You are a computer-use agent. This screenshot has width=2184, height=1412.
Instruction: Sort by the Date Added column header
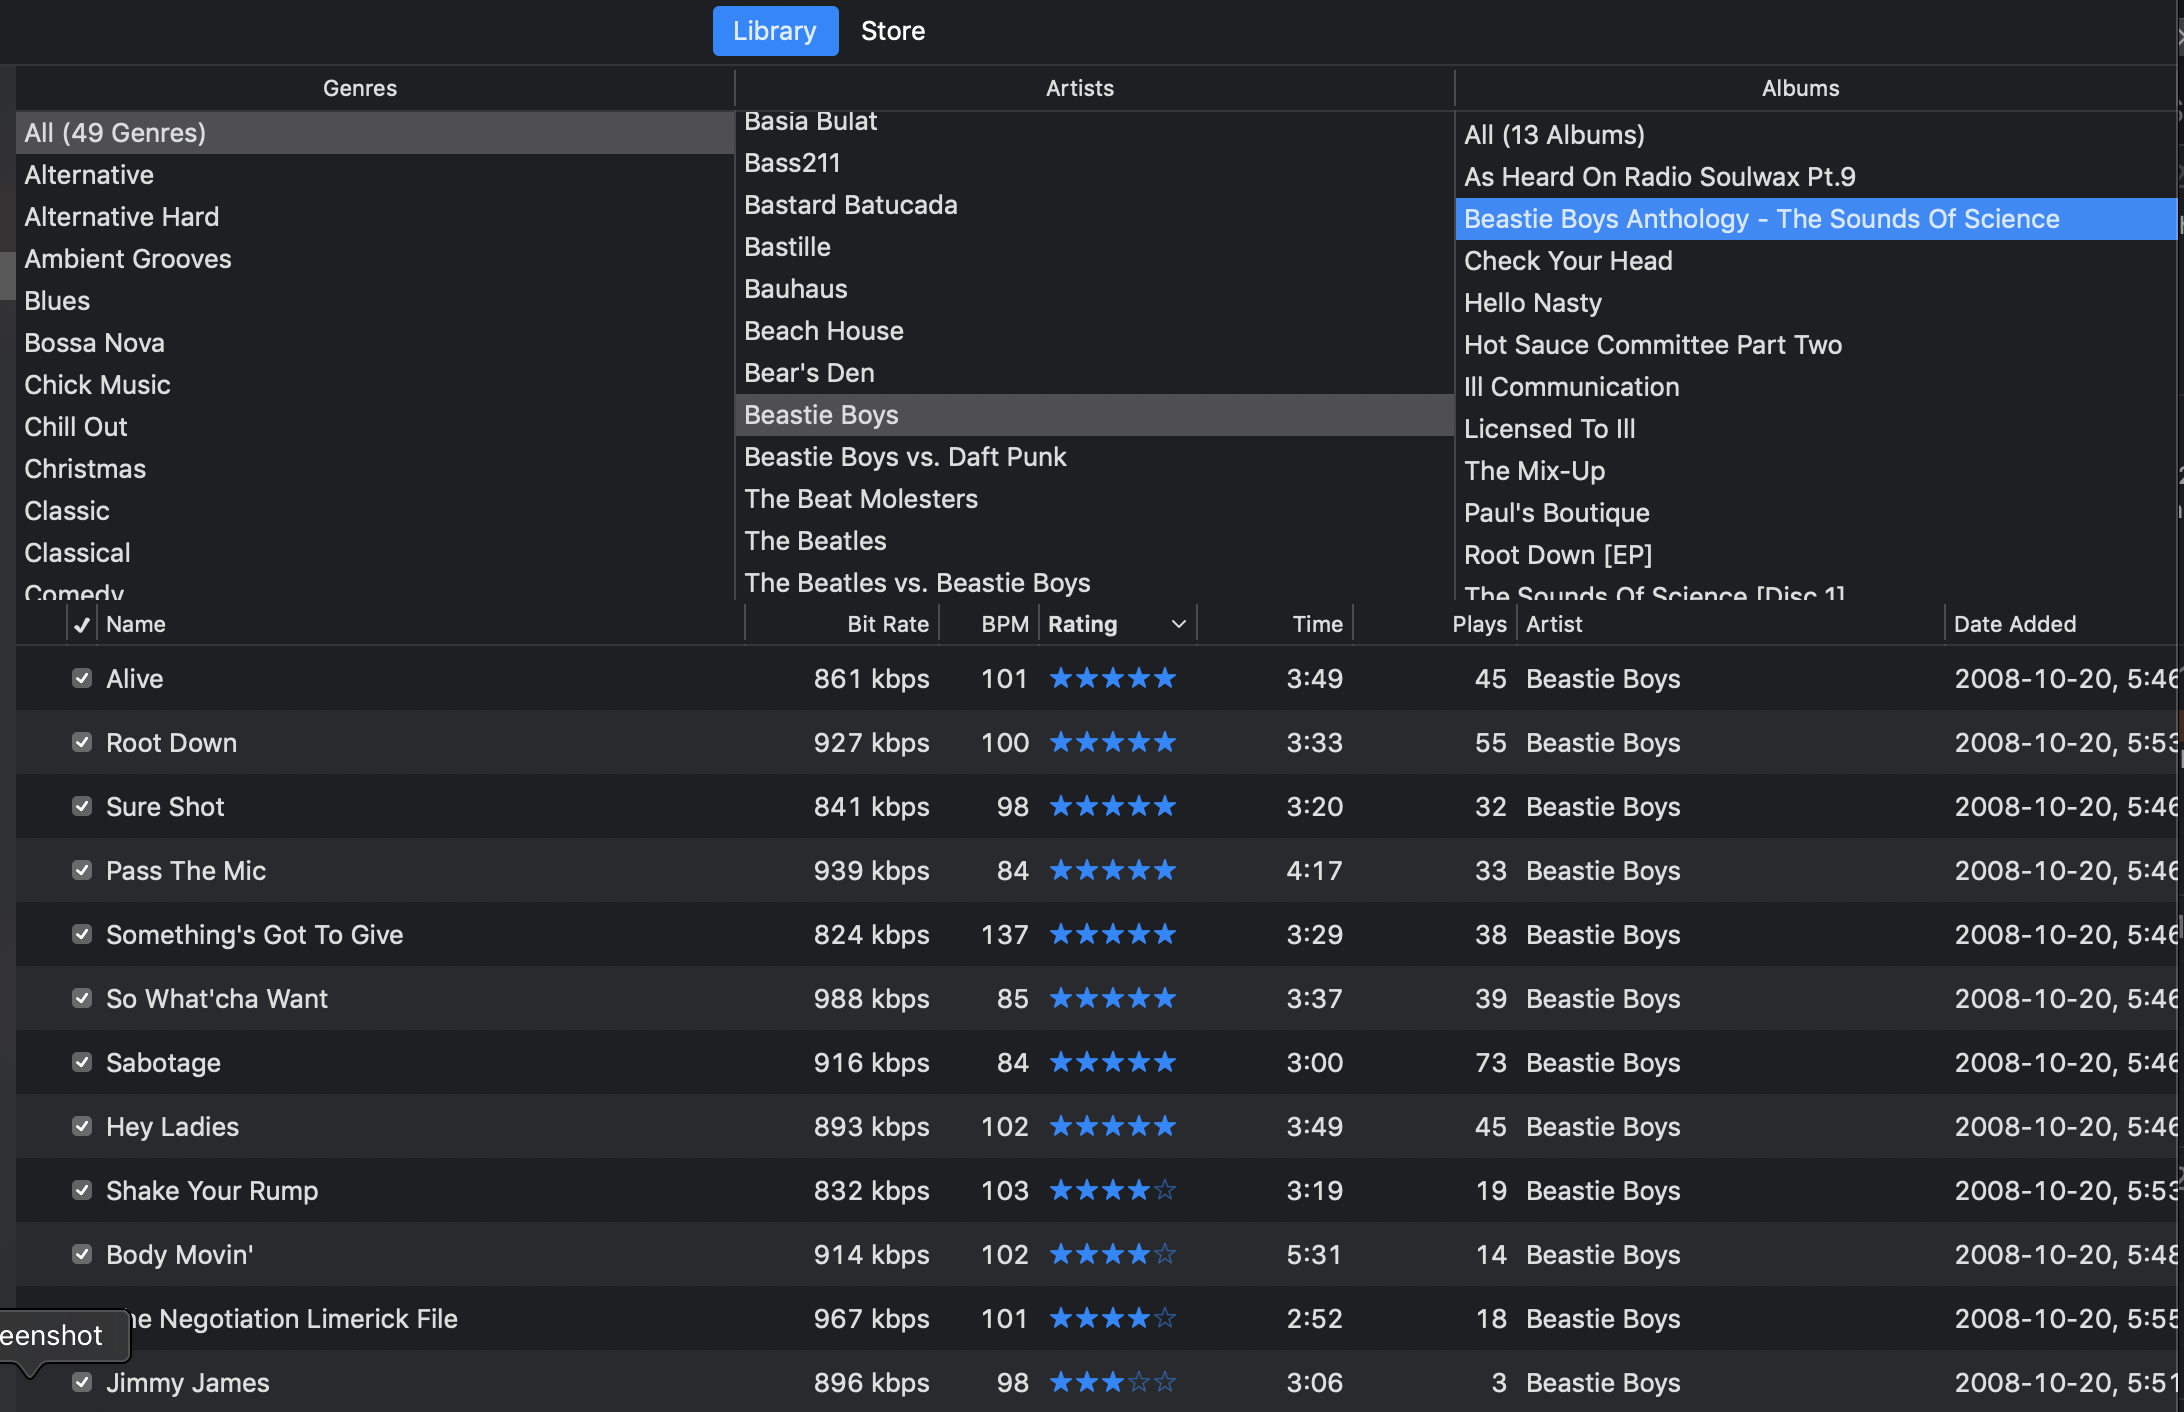pyautogui.click(x=2014, y=625)
